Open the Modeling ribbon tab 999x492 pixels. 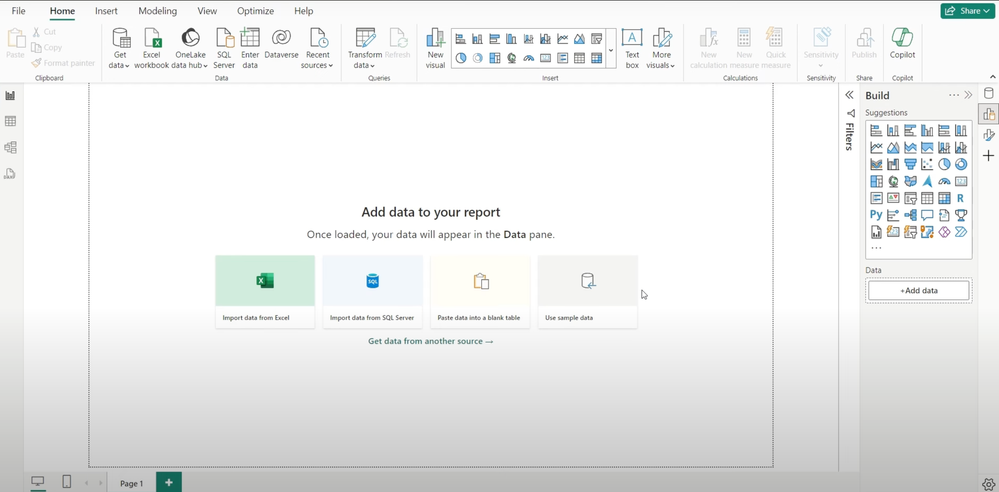(x=157, y=11)
